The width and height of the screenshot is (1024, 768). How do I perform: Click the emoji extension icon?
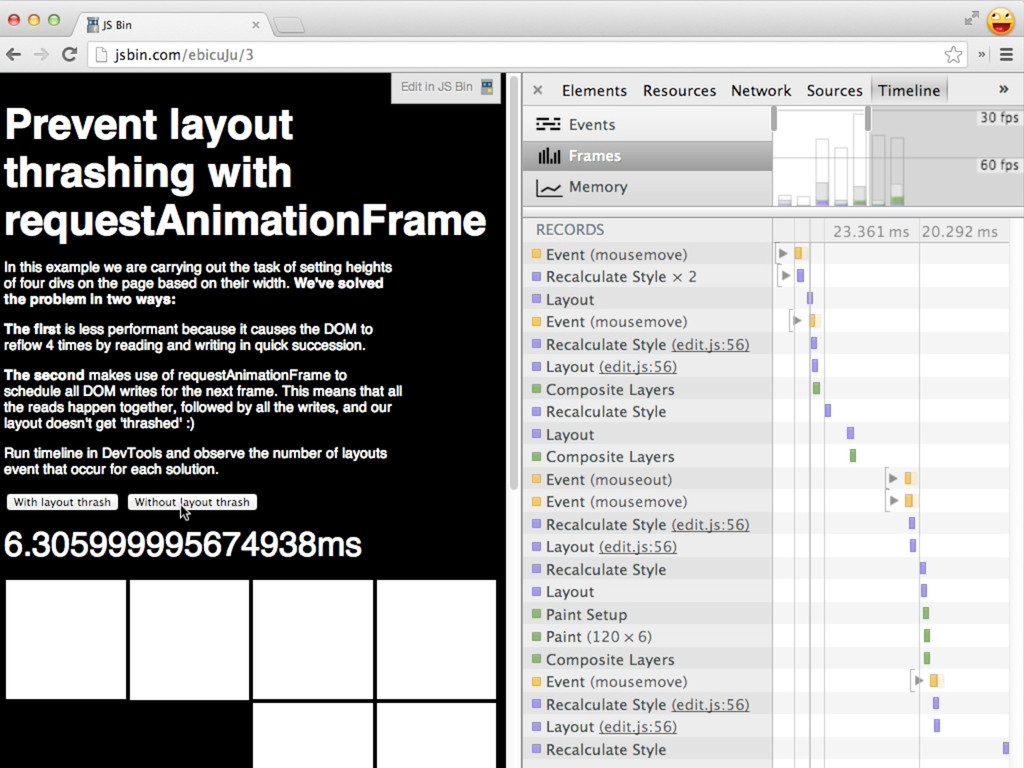click(x=1000, y=20)
